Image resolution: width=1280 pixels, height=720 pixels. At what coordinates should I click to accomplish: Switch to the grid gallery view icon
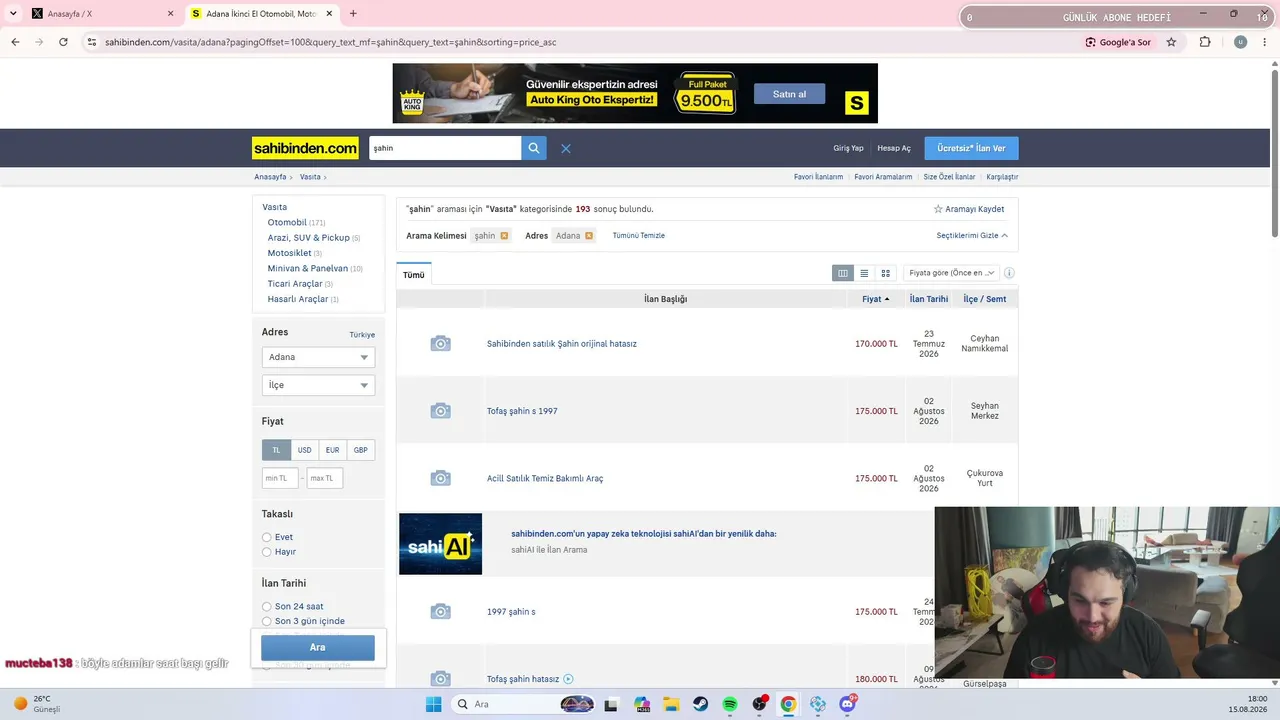click(885, 273)
